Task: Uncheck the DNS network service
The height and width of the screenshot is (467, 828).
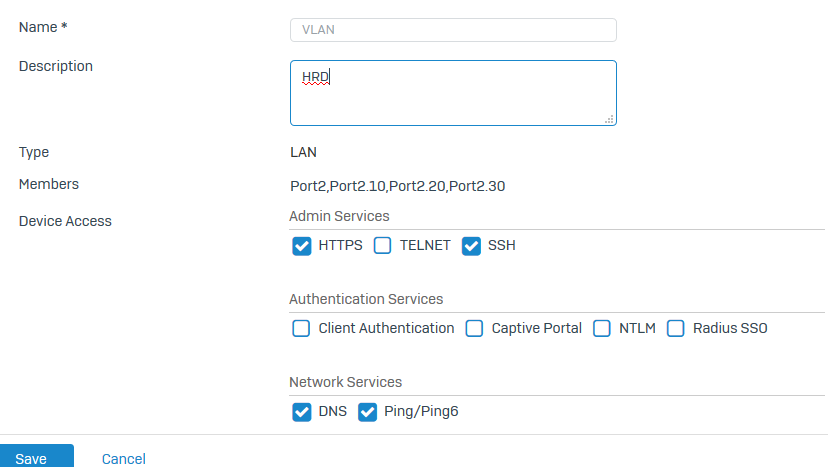Action: [301, 412]
